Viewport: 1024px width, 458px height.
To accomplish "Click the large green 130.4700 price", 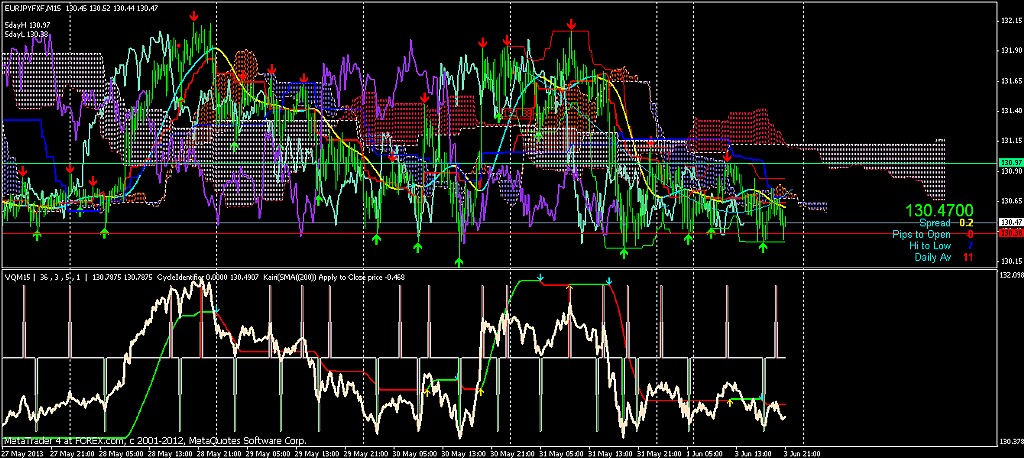I will click(x=940, y=210).
